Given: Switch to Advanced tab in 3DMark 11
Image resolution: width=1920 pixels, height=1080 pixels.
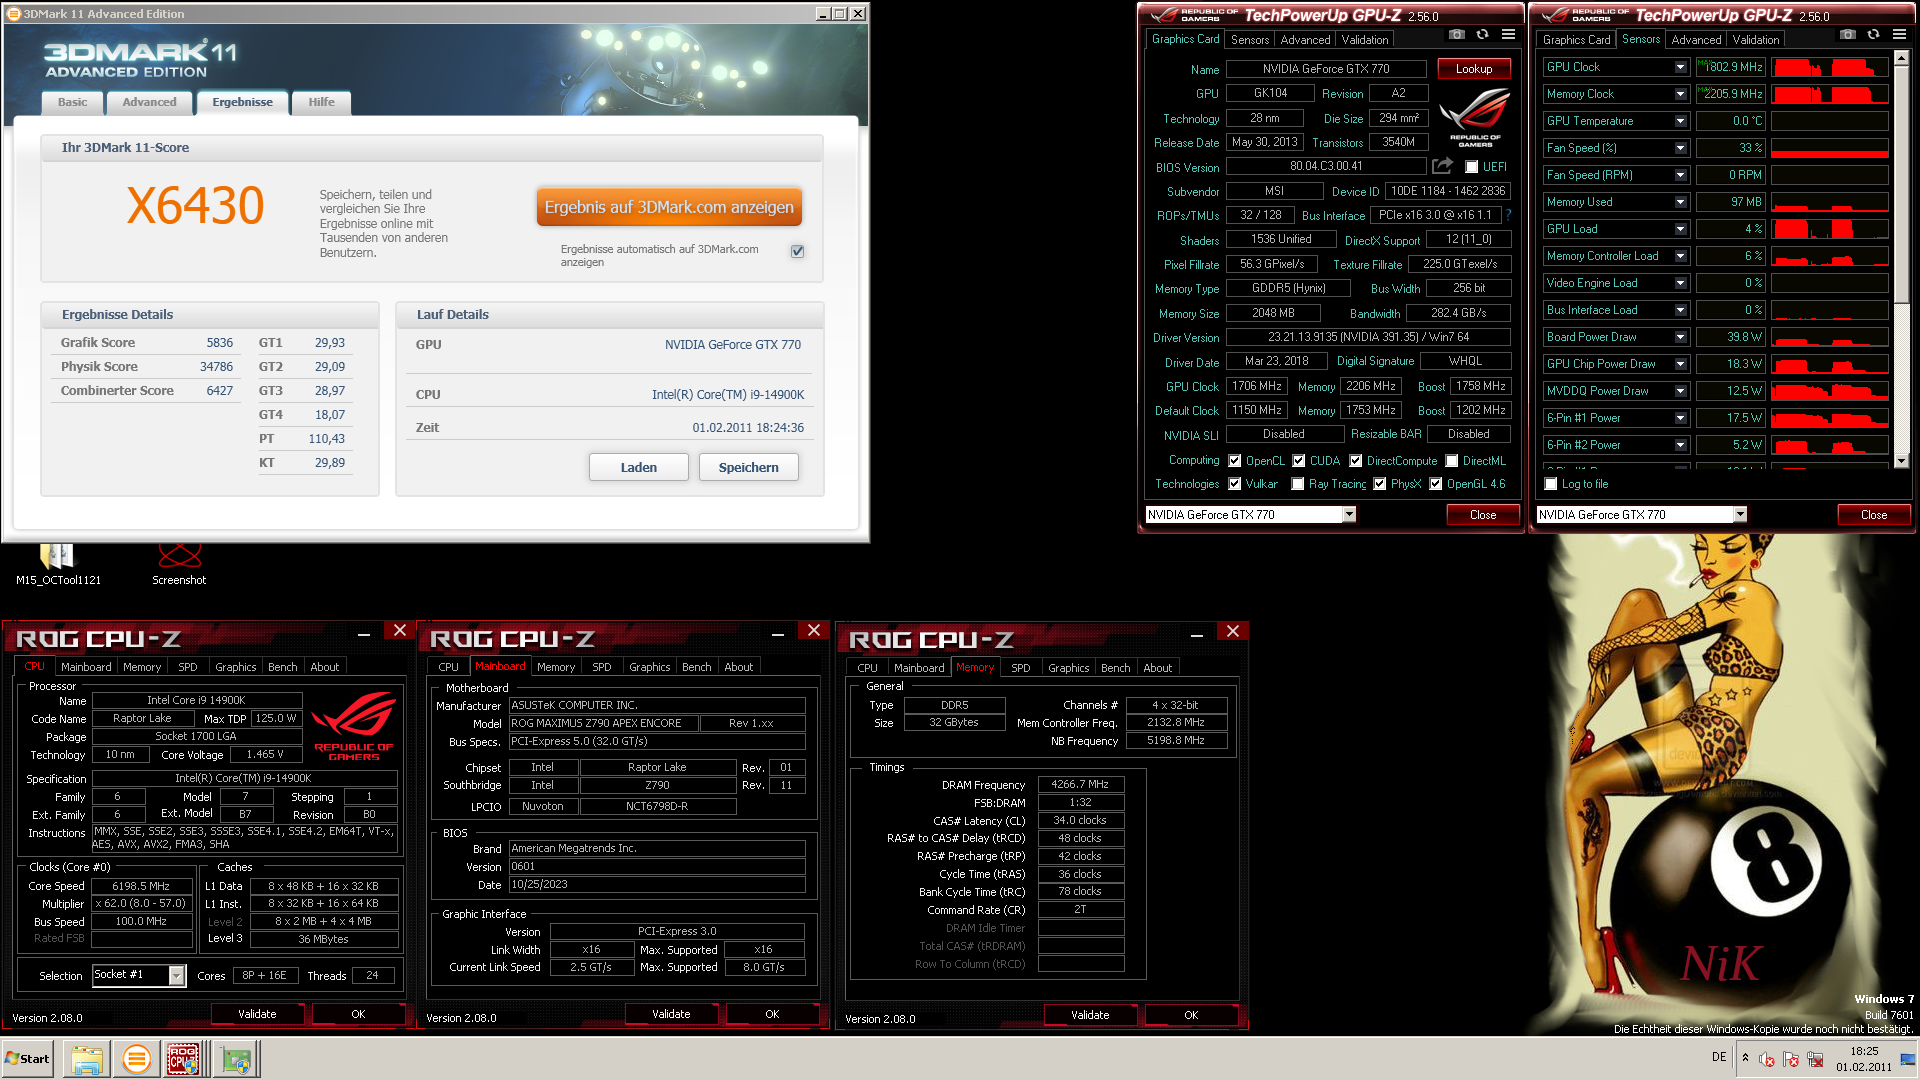Looking at the screenshot, I should (149, 102).
